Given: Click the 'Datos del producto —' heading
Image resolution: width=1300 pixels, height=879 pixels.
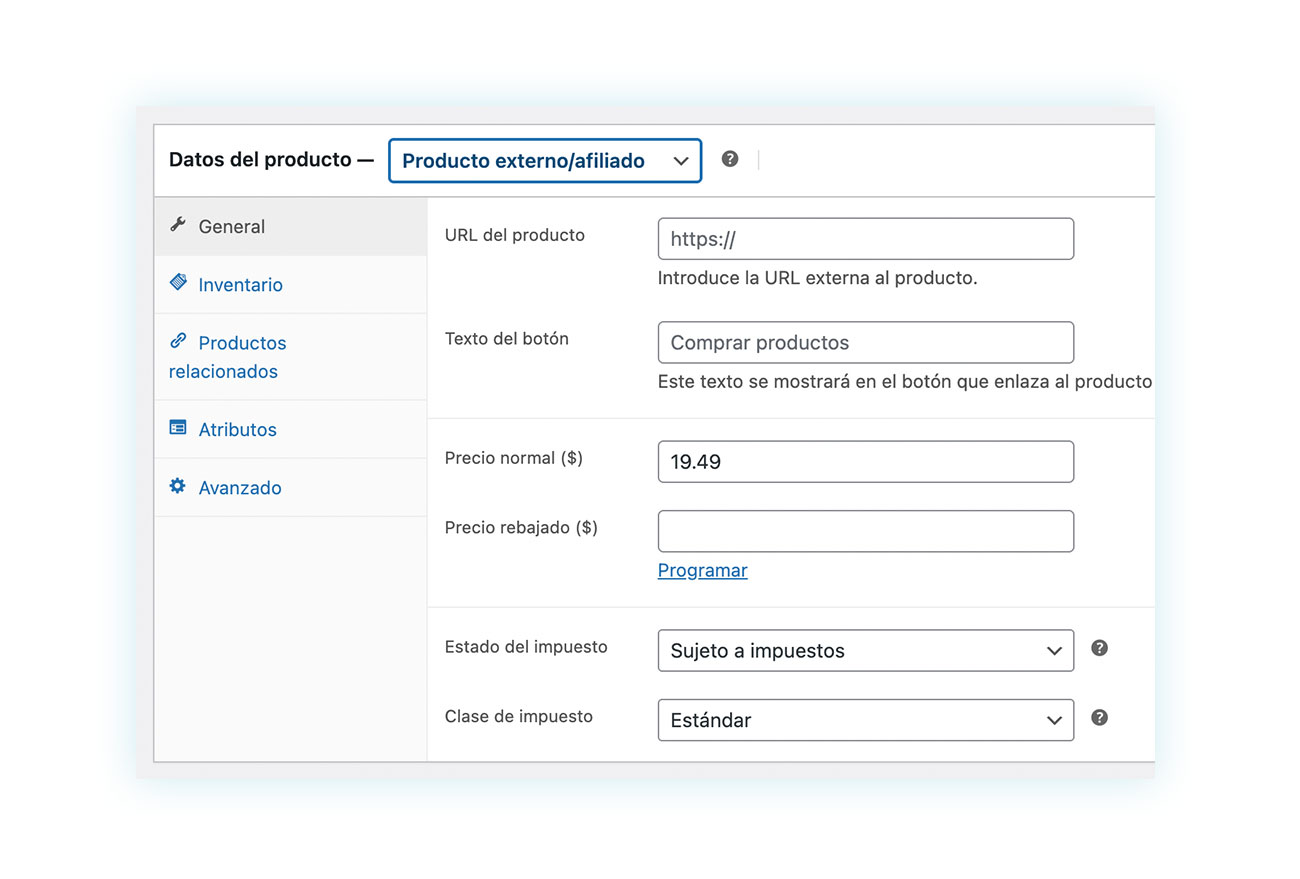Looking at the screenshot, I should click(x=271, y=160).
